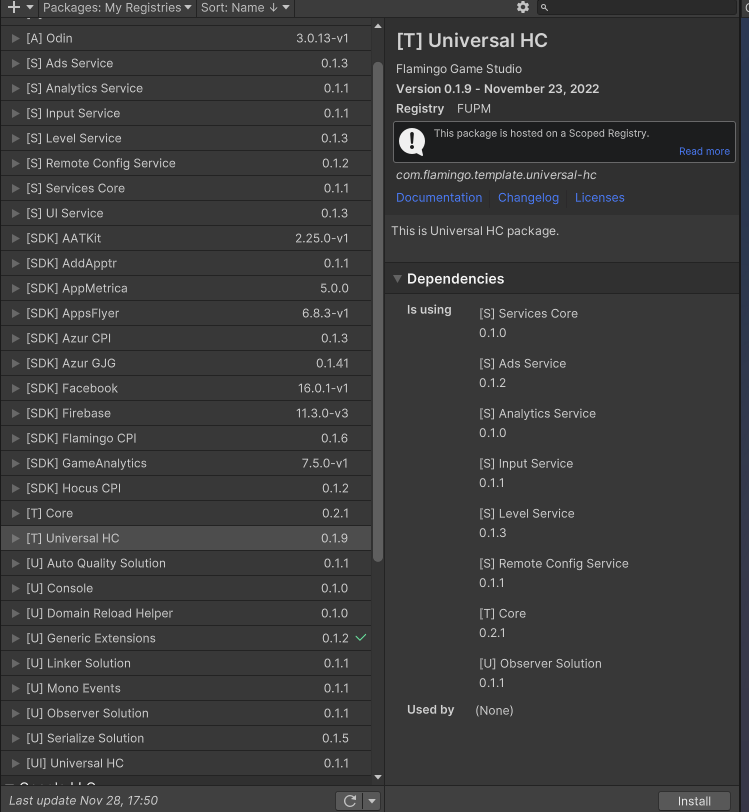Select [S] Remote Config Service package
The height and width of the screenshot is (812, 749).
pyautogui.click(x=186, y=163)
